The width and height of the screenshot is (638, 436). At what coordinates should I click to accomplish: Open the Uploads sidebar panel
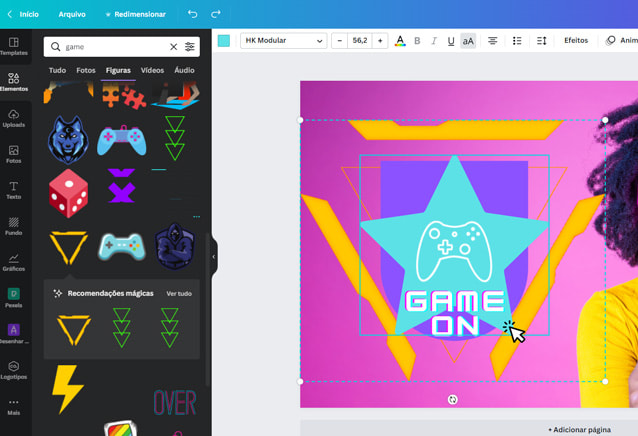(x=14, y=119)
